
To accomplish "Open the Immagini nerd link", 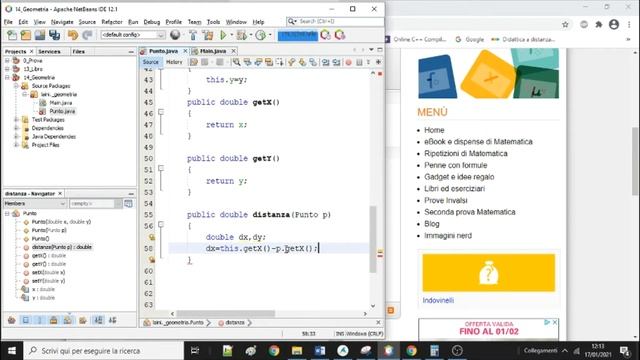I will pyautogui.click(x=448, y=236).
